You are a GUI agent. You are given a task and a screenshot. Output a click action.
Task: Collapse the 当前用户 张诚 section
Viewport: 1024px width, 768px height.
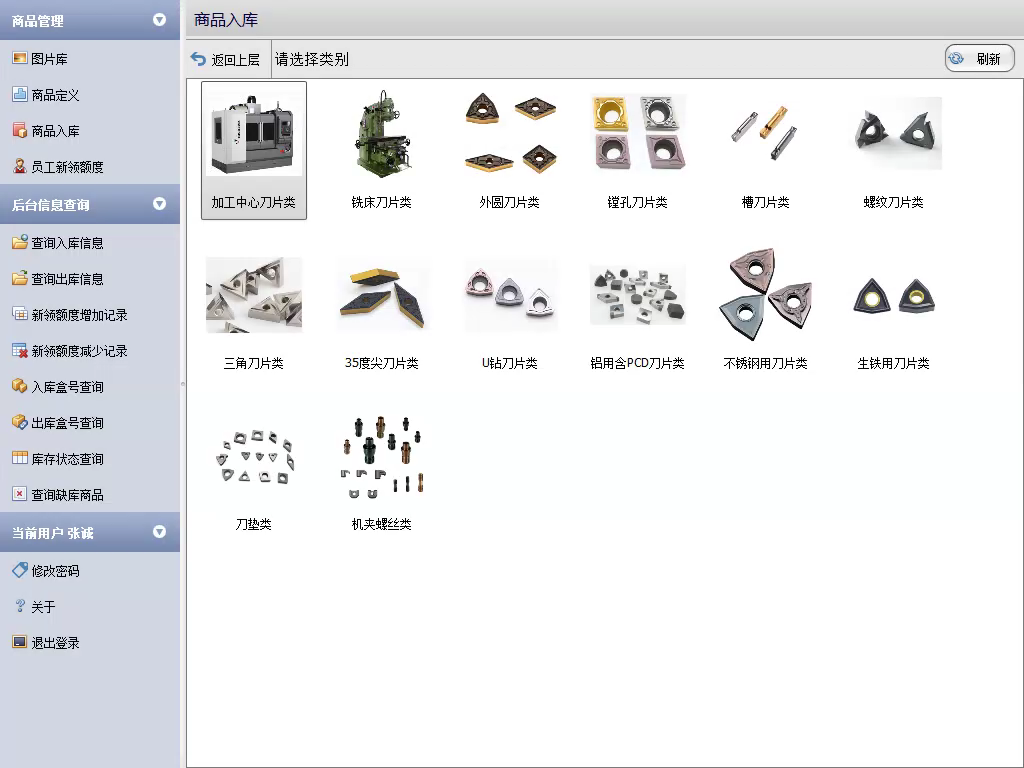pos(159,532)
